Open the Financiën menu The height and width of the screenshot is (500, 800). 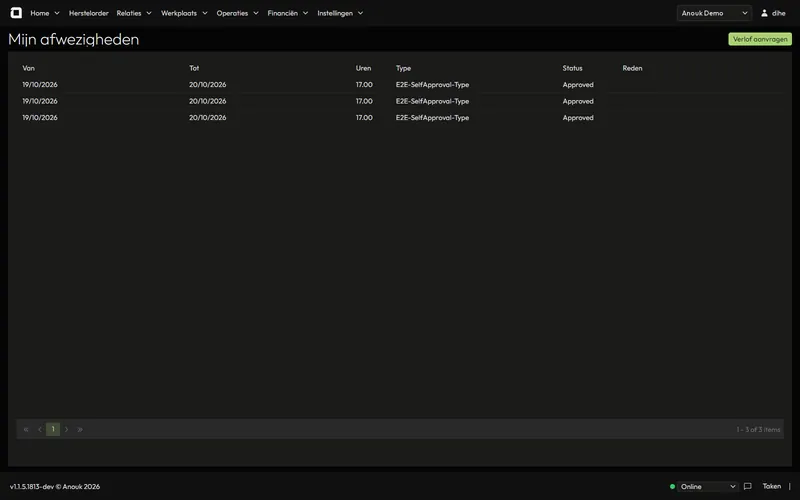pyautogui.click(x=283, y=13)
